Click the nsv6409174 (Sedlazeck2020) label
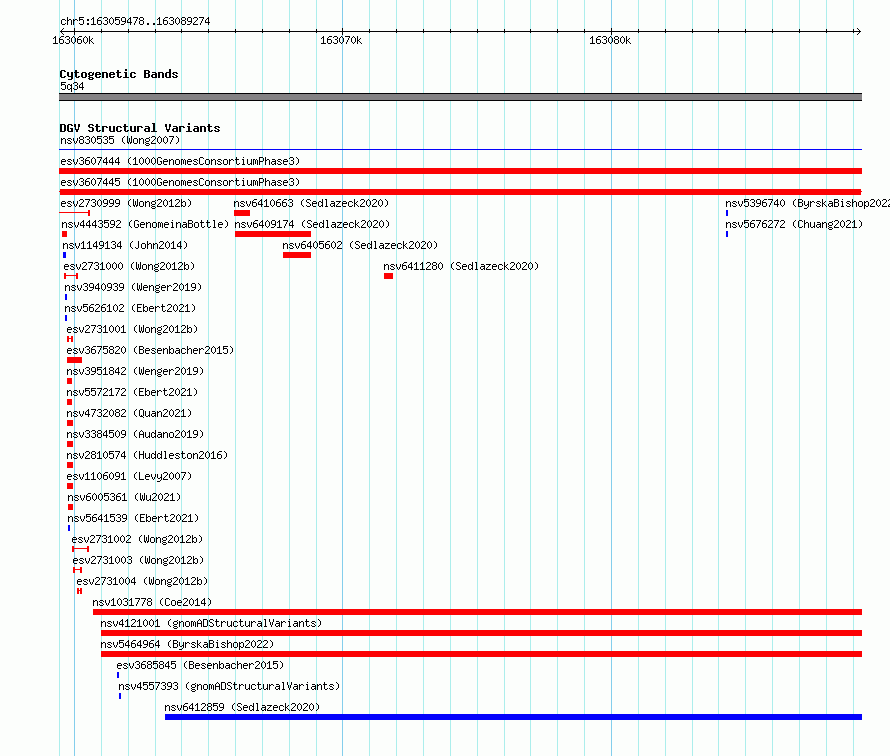 312,224
